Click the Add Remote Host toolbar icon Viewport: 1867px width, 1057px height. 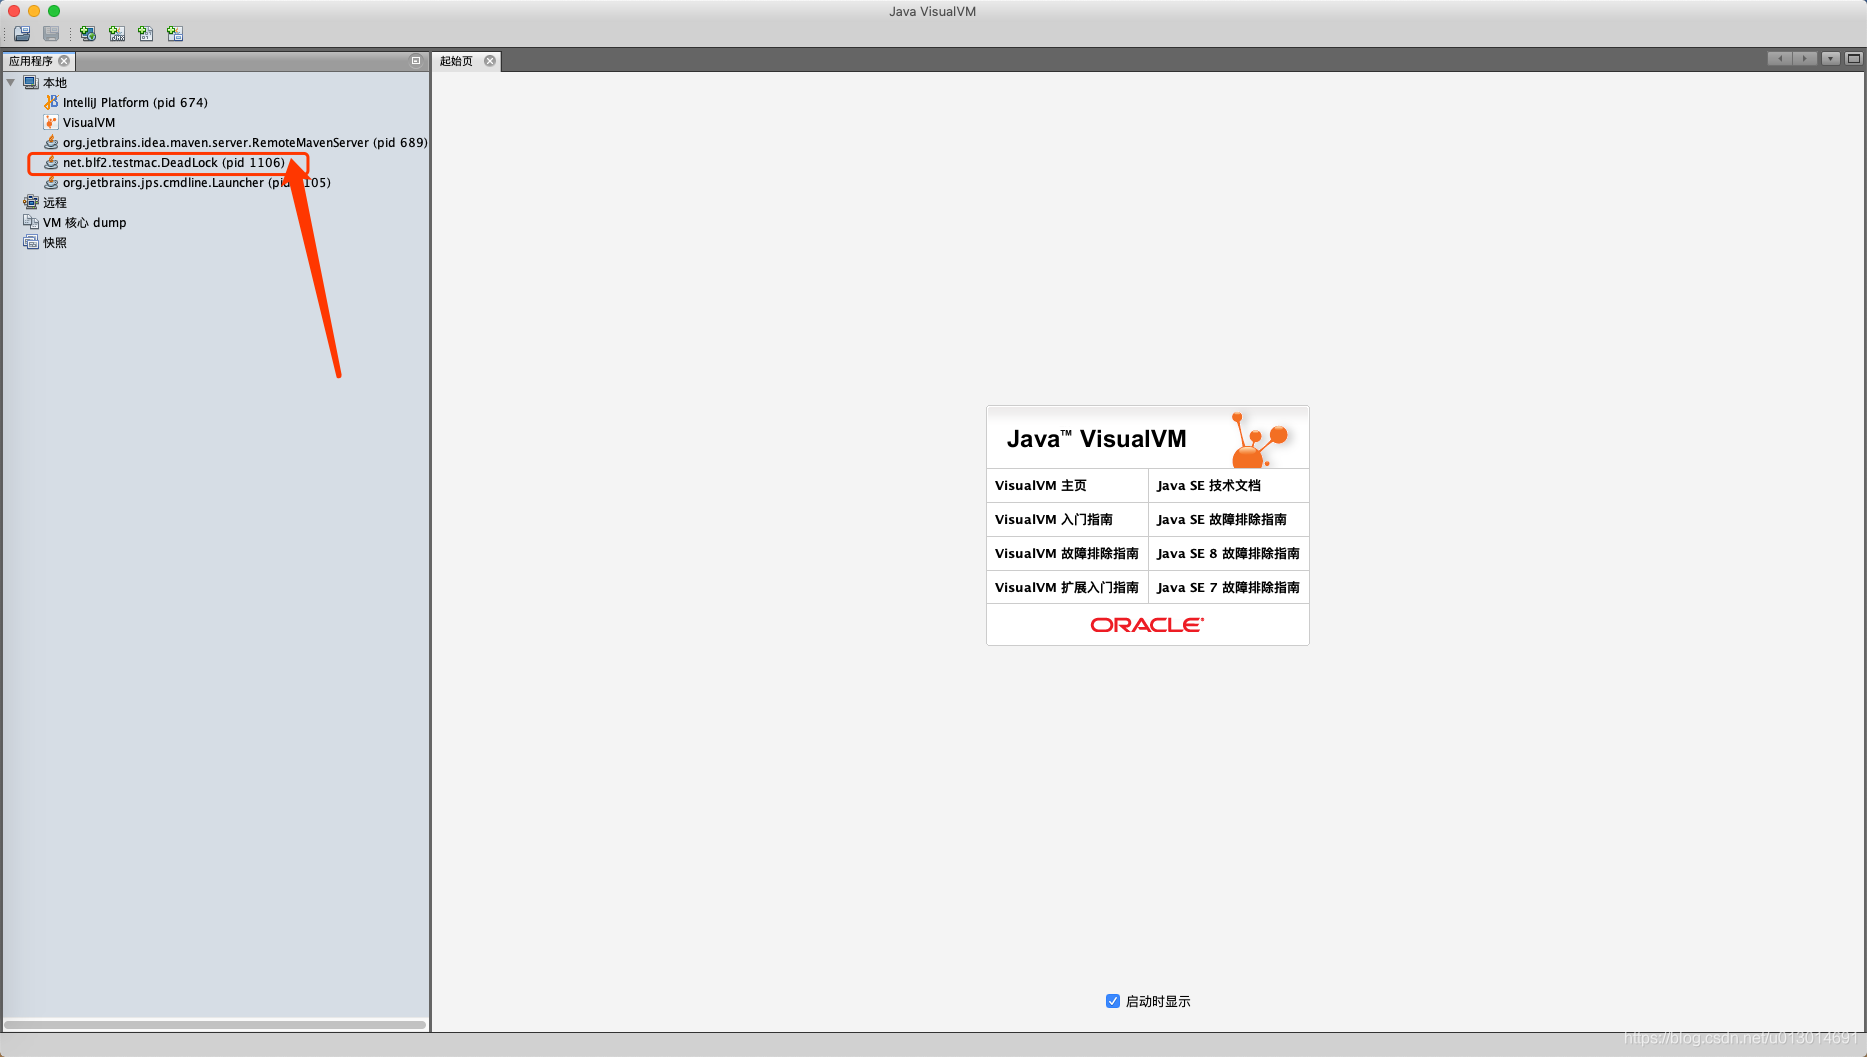click(88, 34)
